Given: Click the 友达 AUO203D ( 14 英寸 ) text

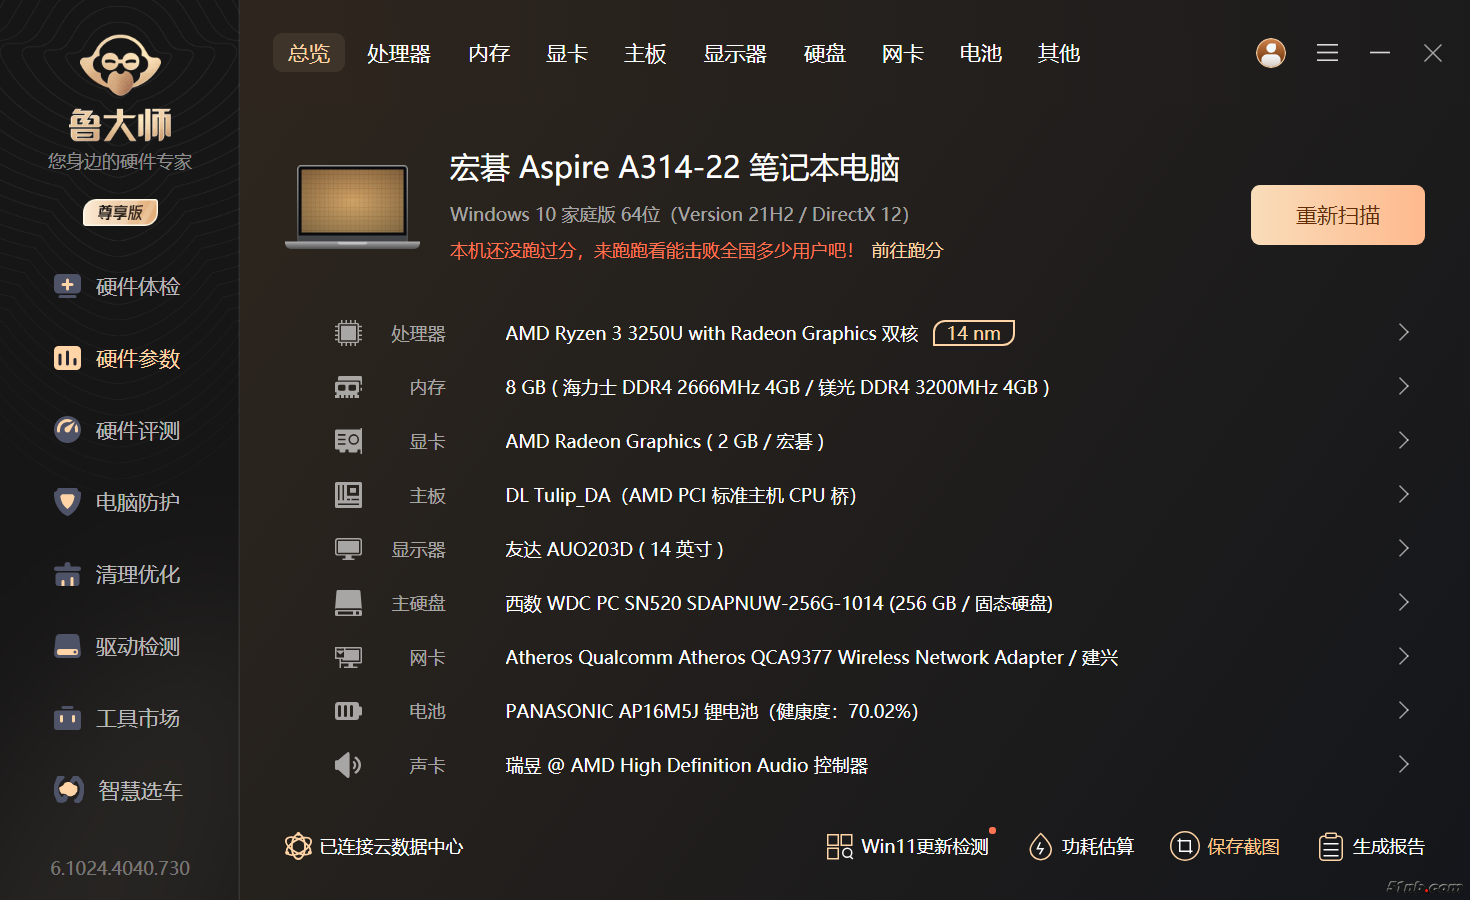Looking at the screenshot, I should coord(615,549).
